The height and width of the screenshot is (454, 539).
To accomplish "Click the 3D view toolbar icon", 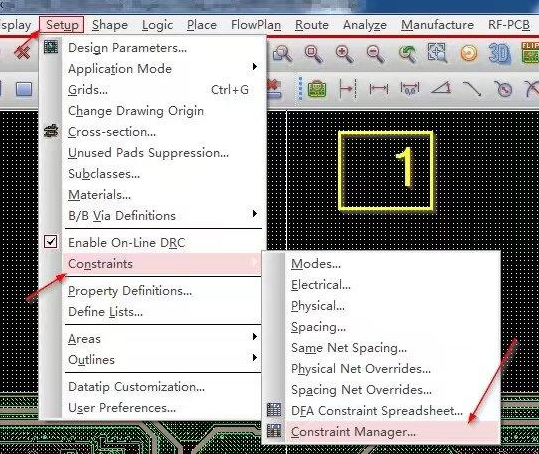I will click(x=499, y=53).
